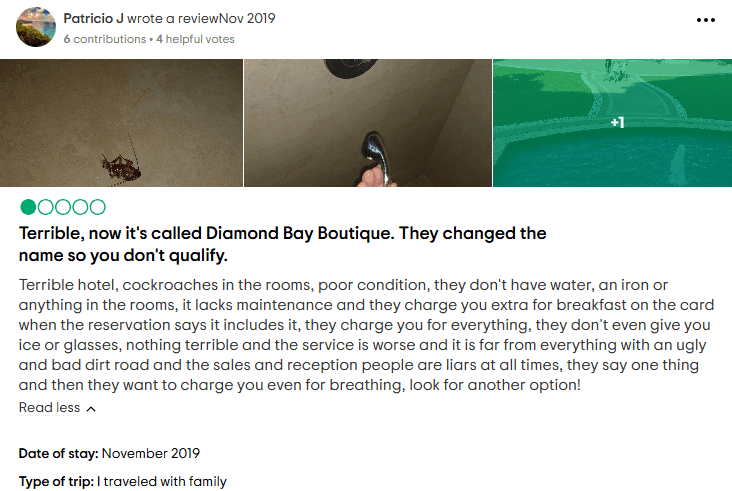Click the fifth empty rating bubble
Screen dimensions: 732x491
click(98, 207)
